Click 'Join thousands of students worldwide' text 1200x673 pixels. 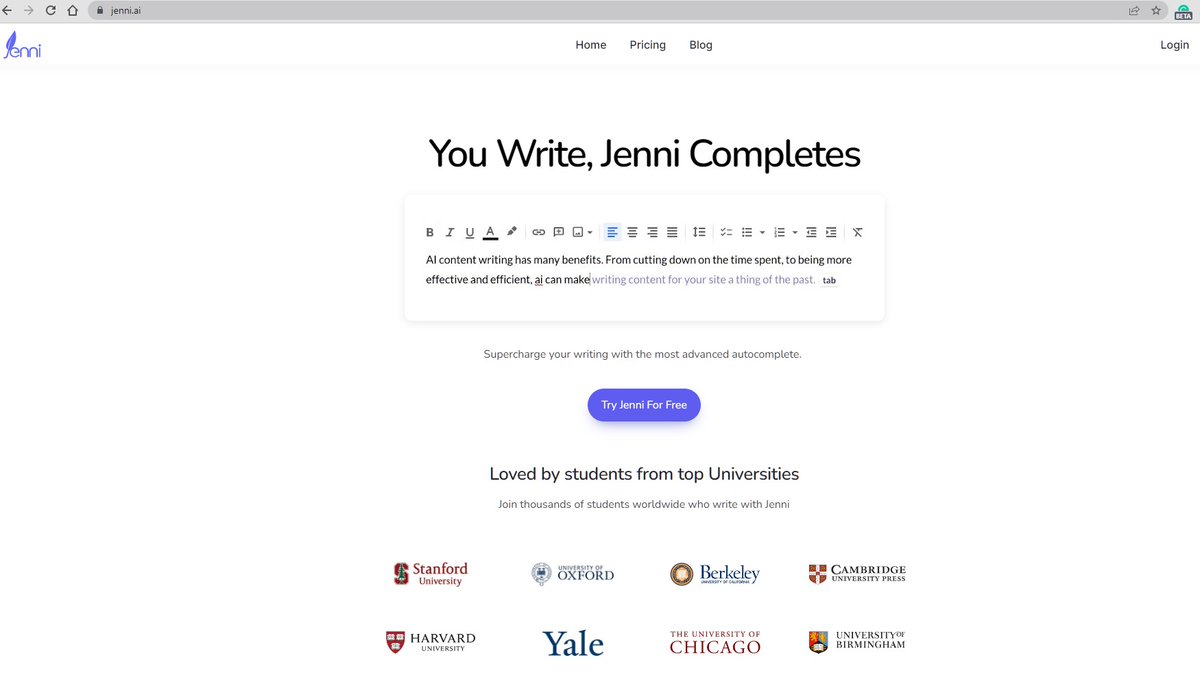click(x=644, y=504)
